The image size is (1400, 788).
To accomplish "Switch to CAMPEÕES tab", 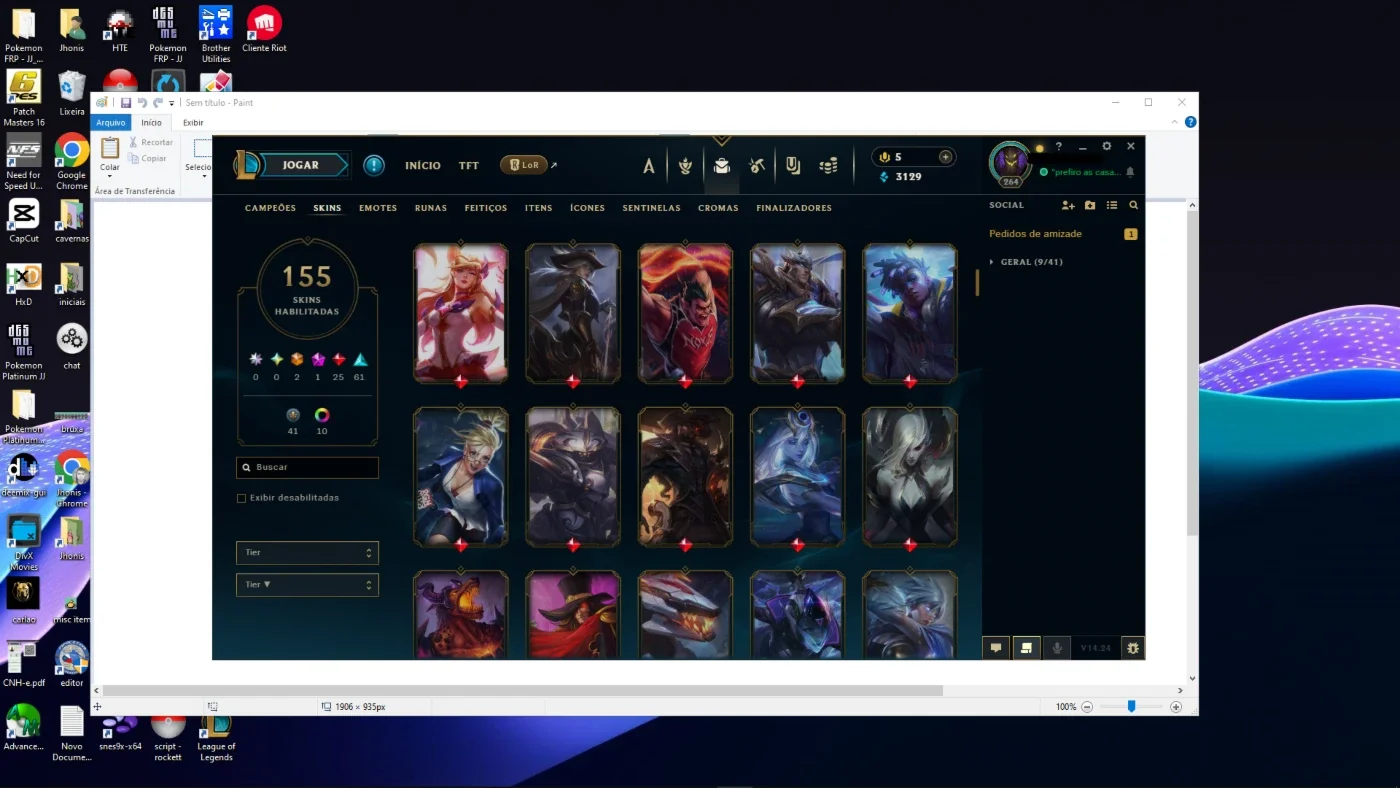I will click(271, 208).
